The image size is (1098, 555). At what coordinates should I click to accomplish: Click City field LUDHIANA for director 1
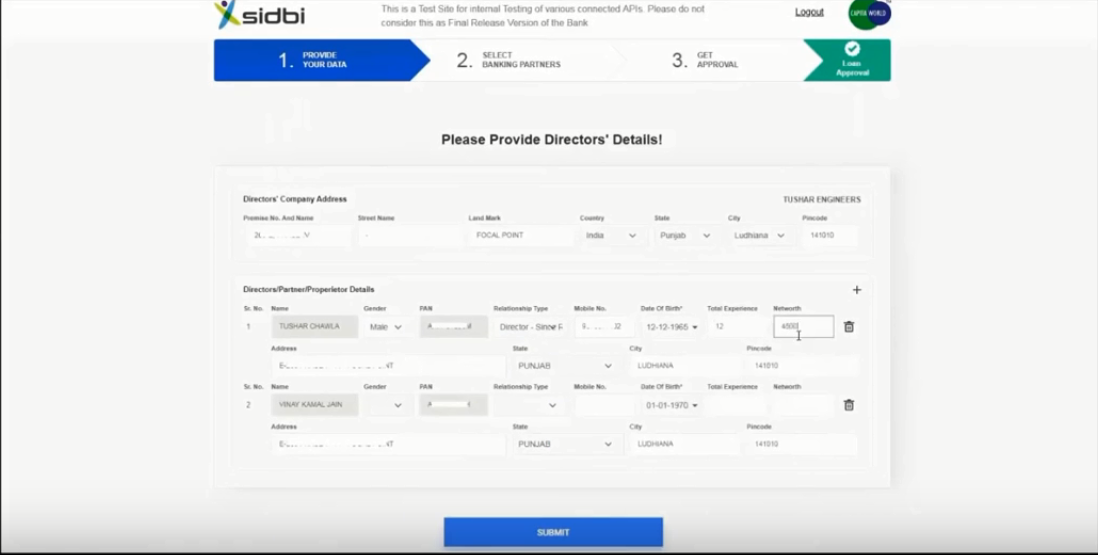pos(685,365)
